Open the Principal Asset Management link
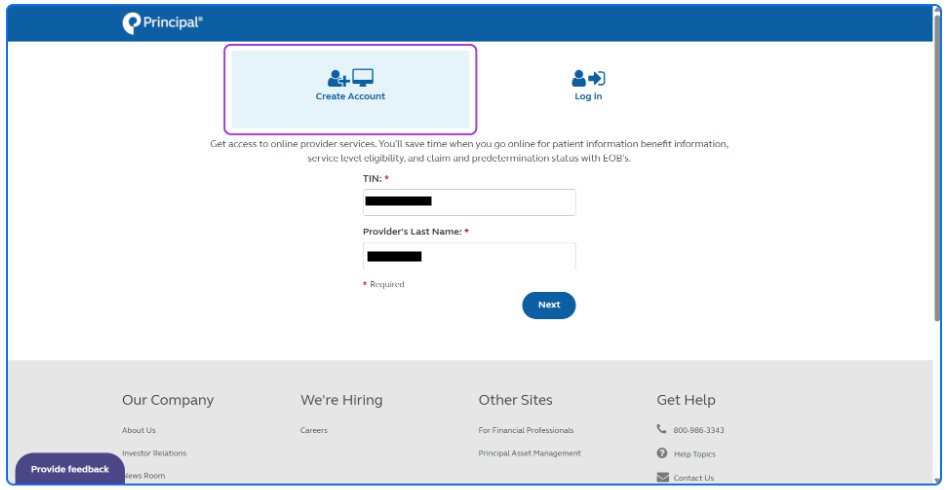Screen dimensions: 952x490 point(529,454)
